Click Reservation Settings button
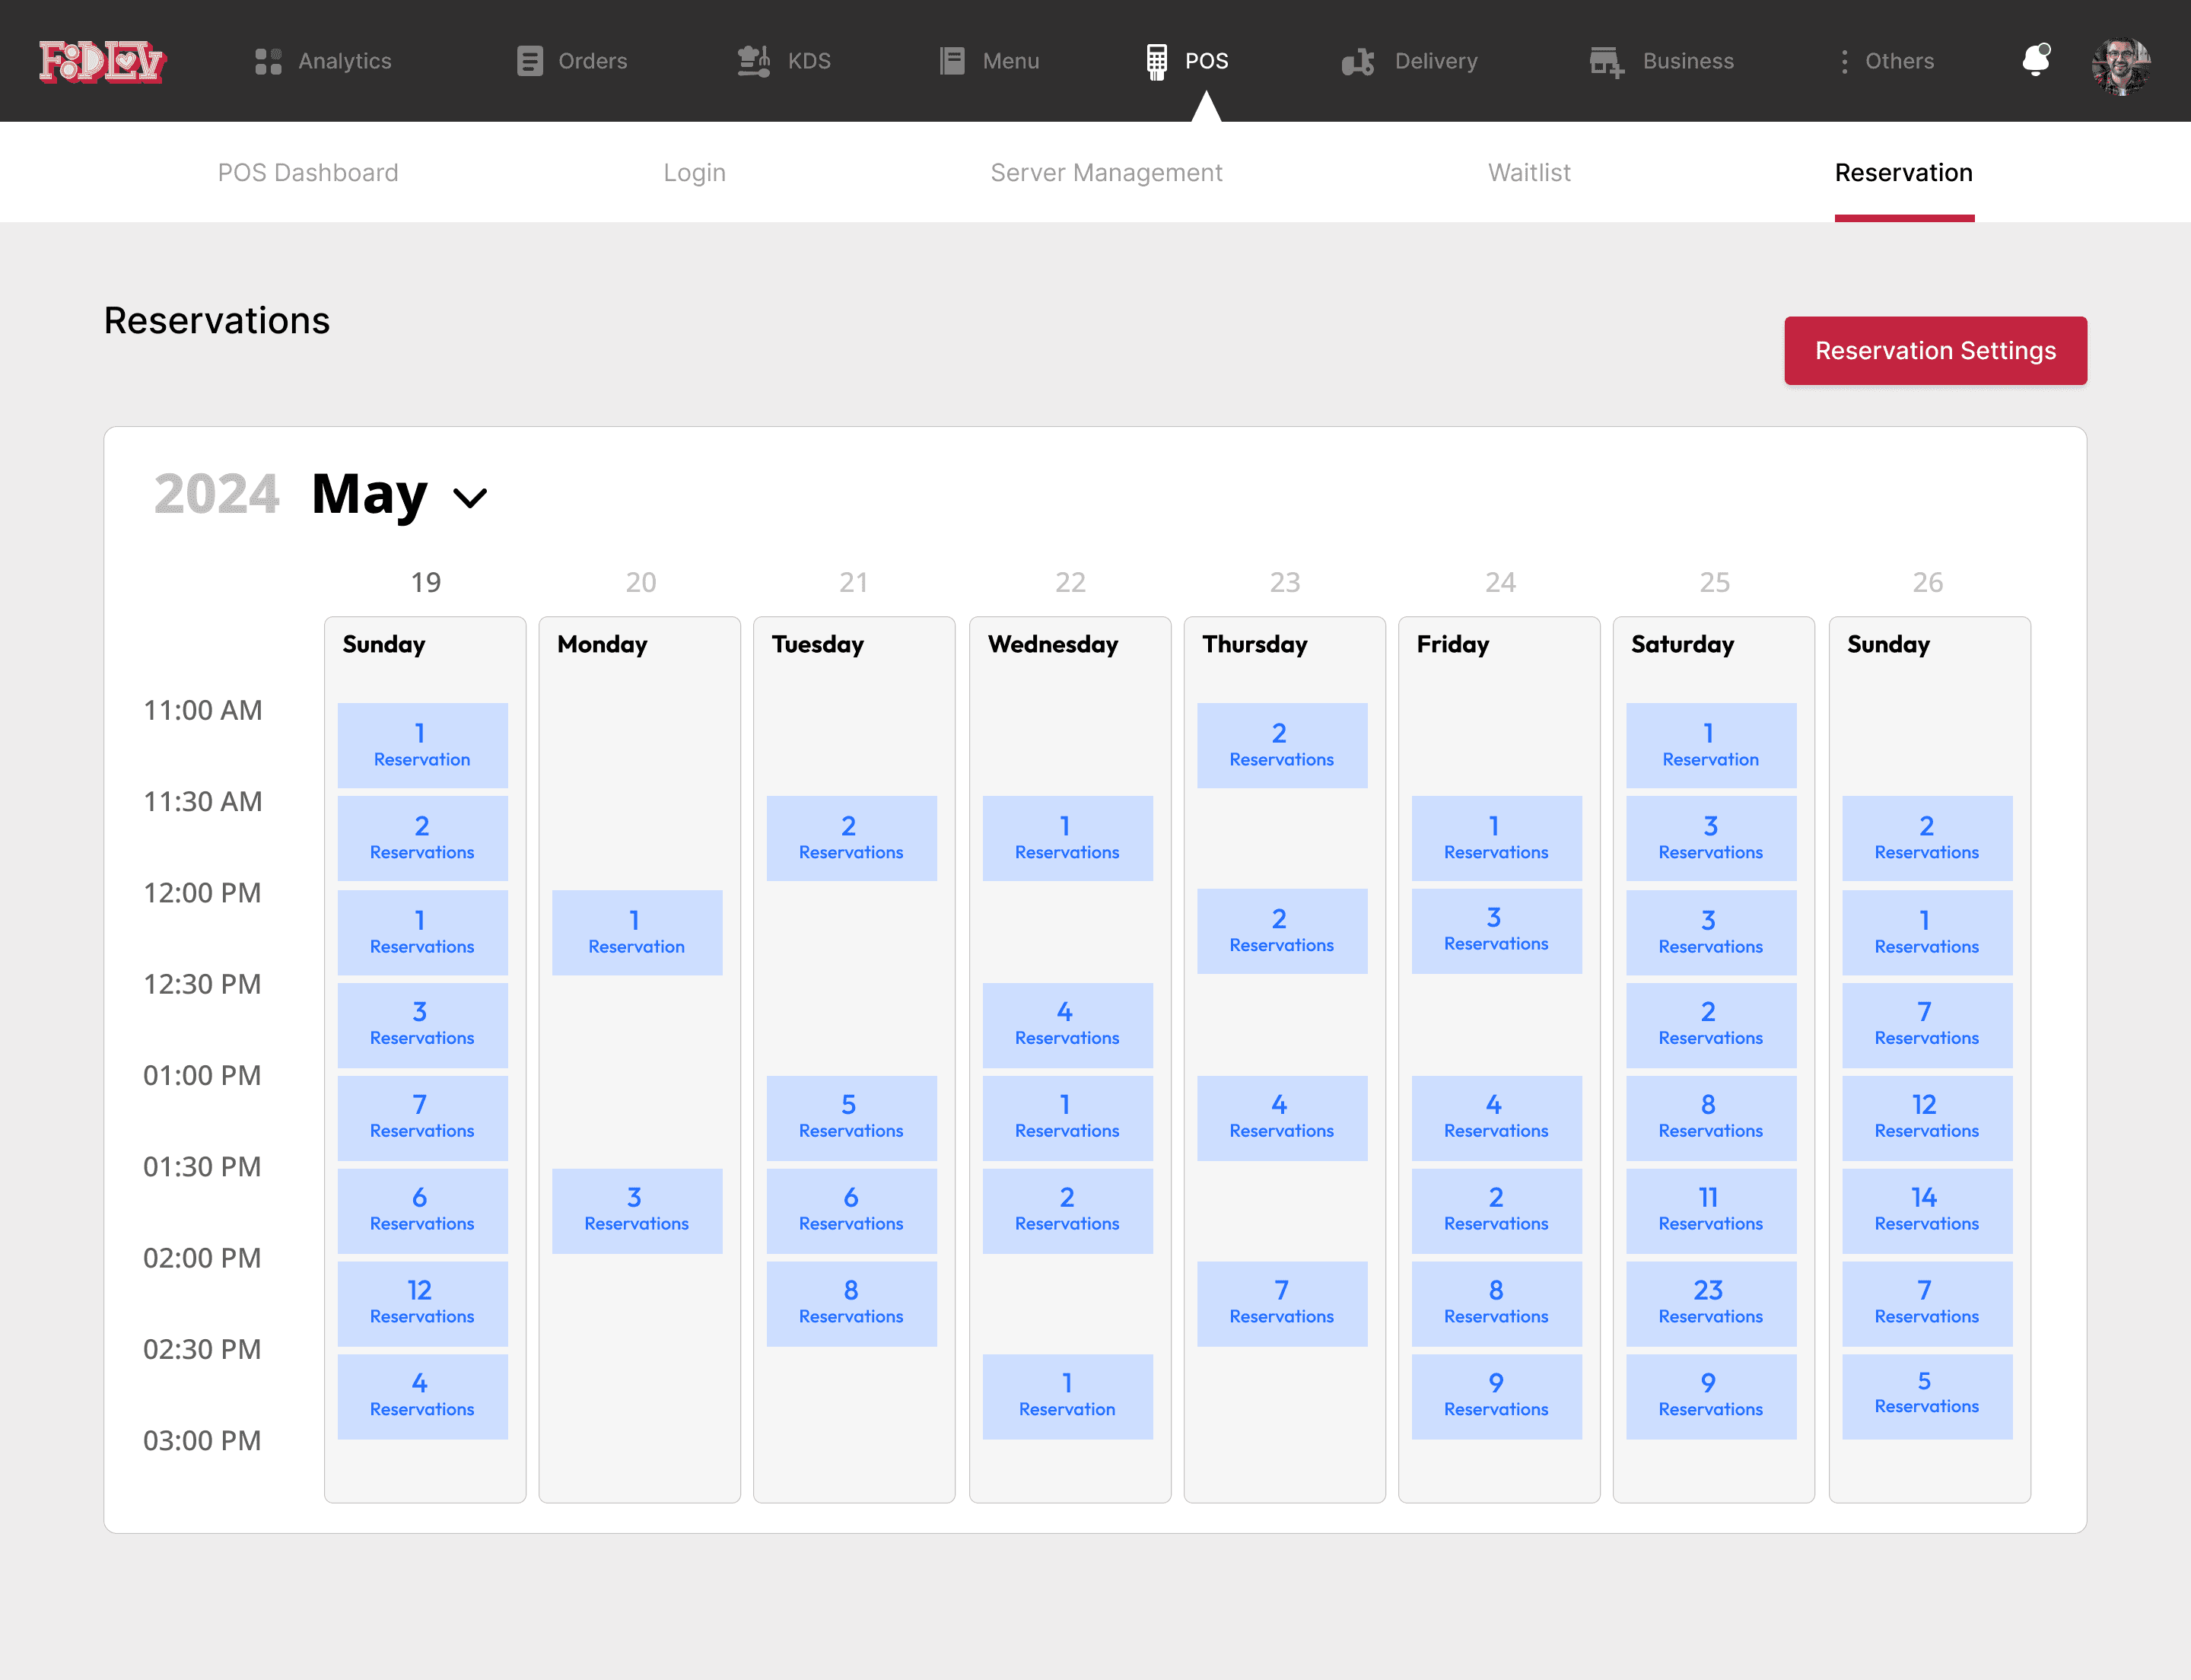2191x1680 pixels. coord(1935,350)
